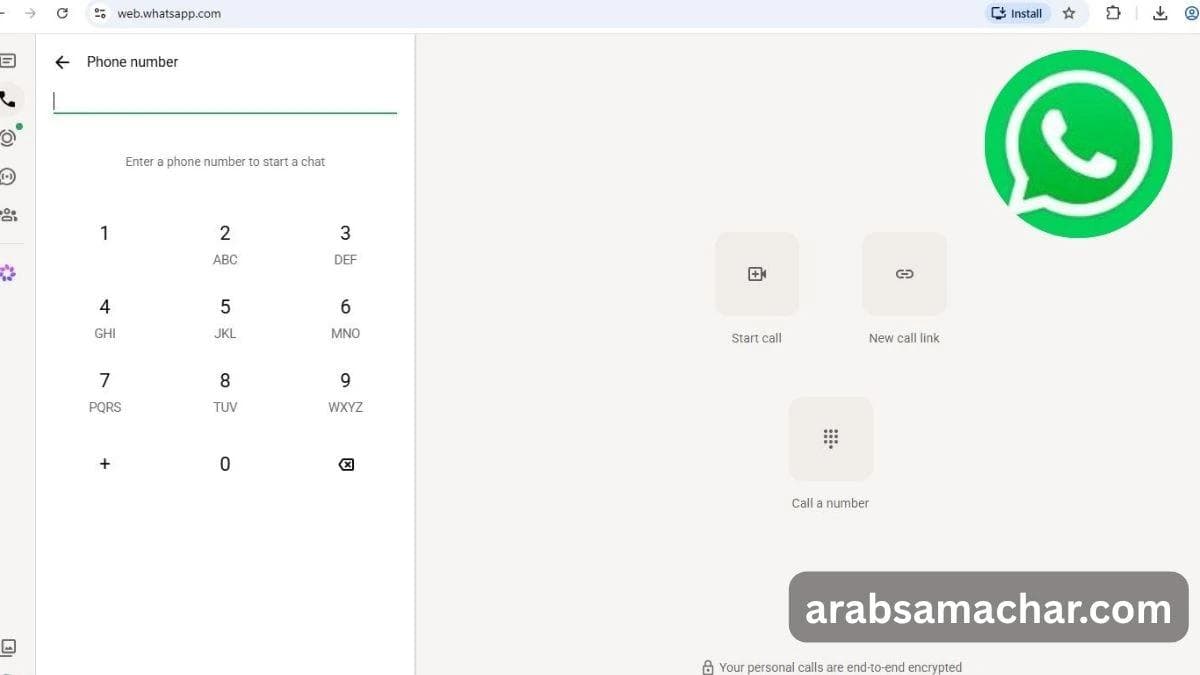
Task: Tap the plus key on the dial pad
Action: point(105,464)
